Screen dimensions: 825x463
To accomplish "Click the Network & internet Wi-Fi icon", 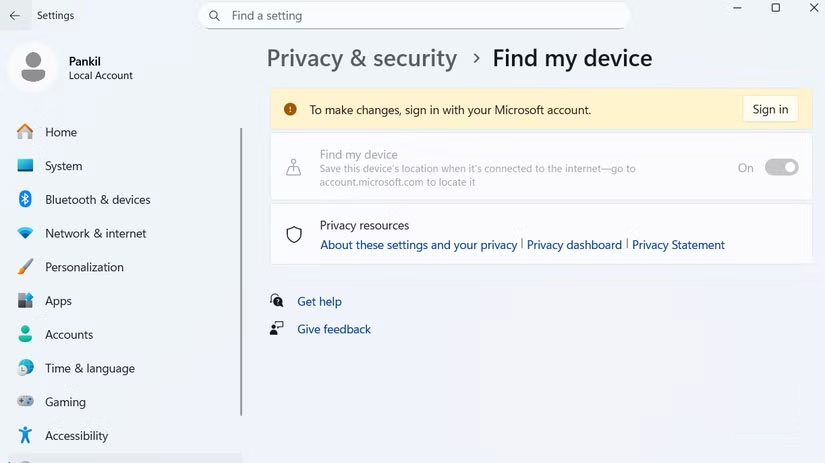I will 26,233.
